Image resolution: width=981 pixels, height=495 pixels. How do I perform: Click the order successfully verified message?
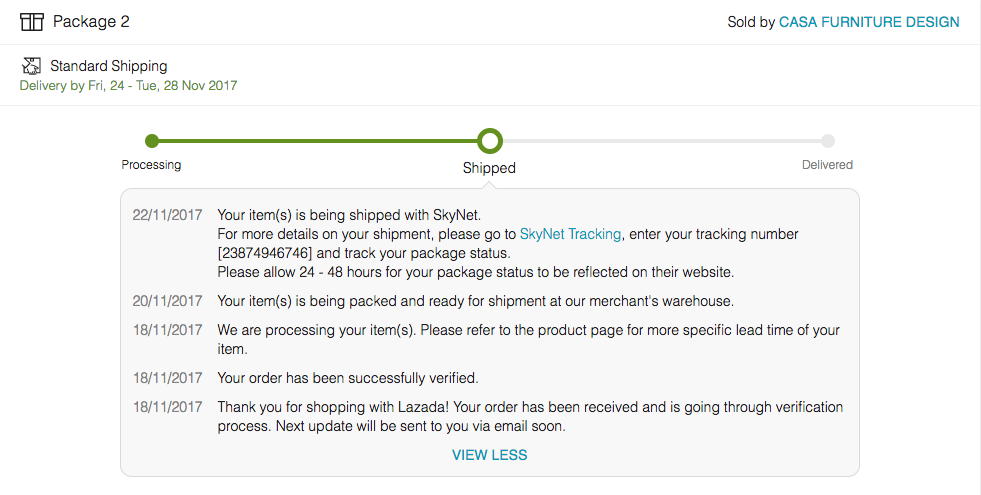point(348,378)
